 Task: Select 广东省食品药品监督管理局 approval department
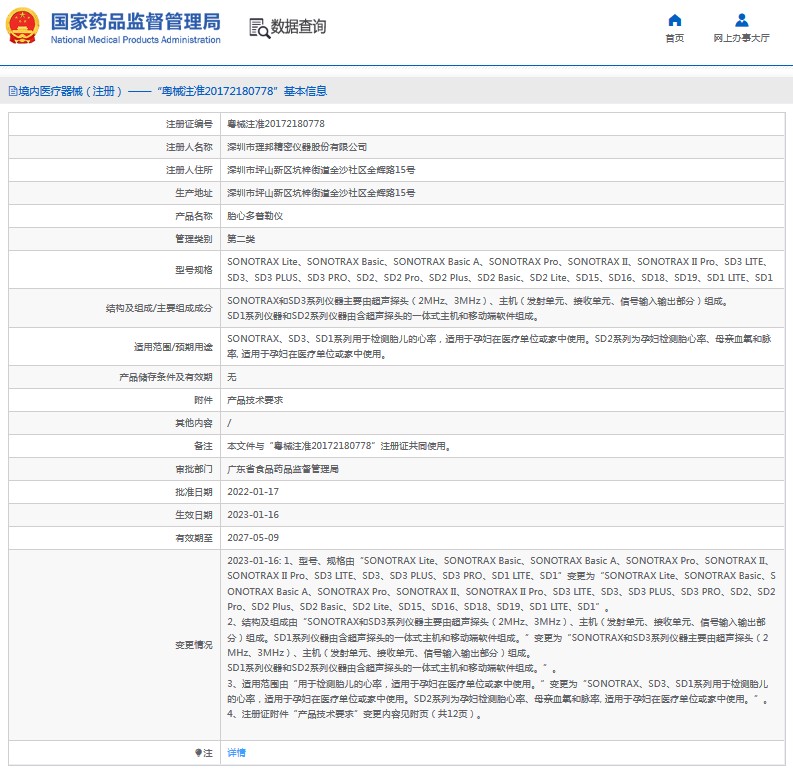coord(283,469)
